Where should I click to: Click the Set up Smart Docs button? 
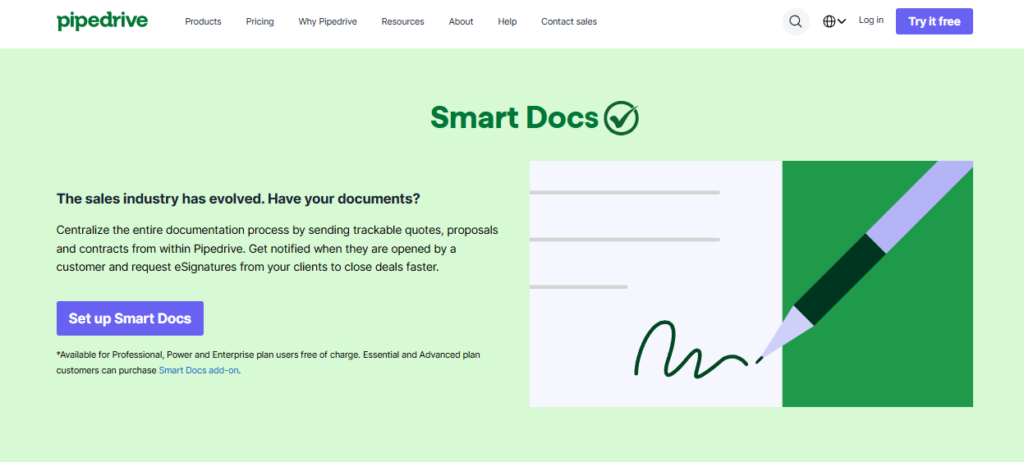[x=130, y=318]
